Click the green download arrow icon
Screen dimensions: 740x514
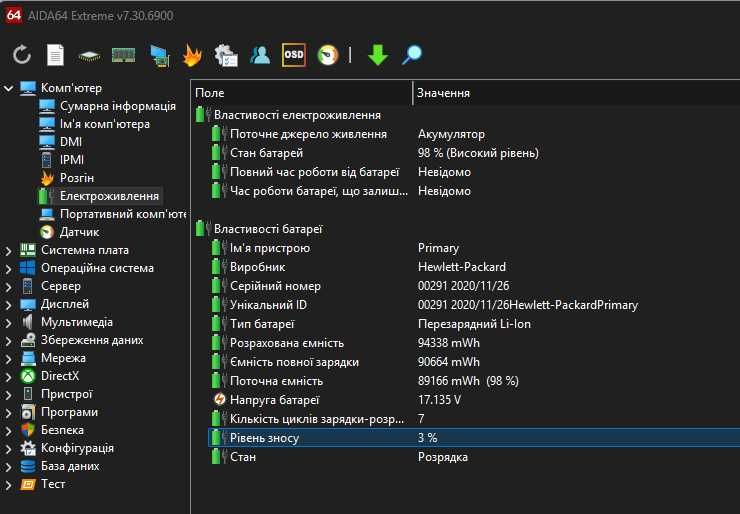[378, 55]
